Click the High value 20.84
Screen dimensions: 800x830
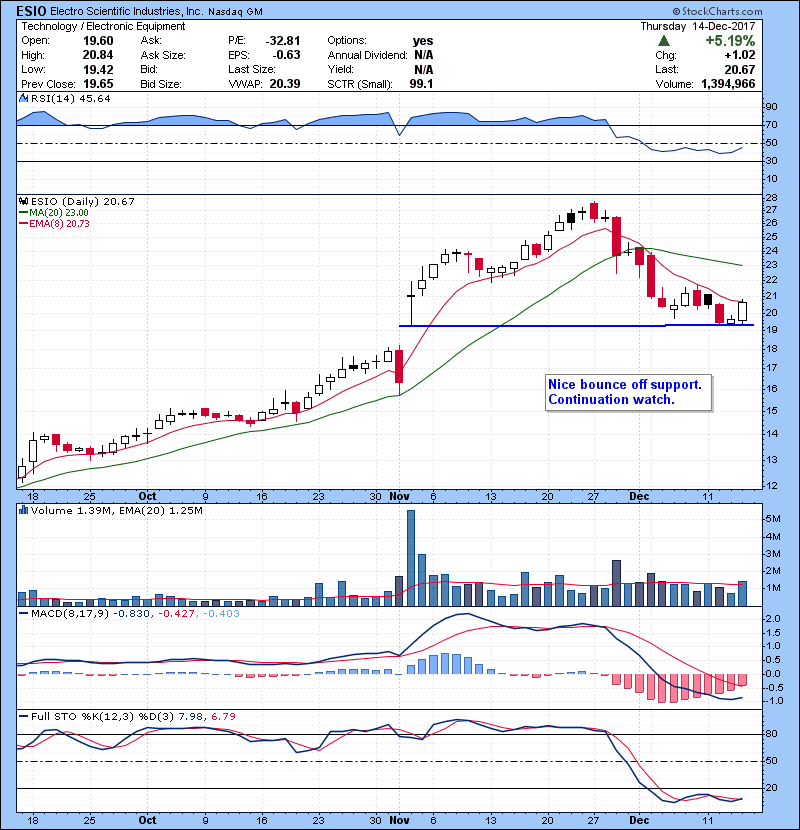pos(98,55)
